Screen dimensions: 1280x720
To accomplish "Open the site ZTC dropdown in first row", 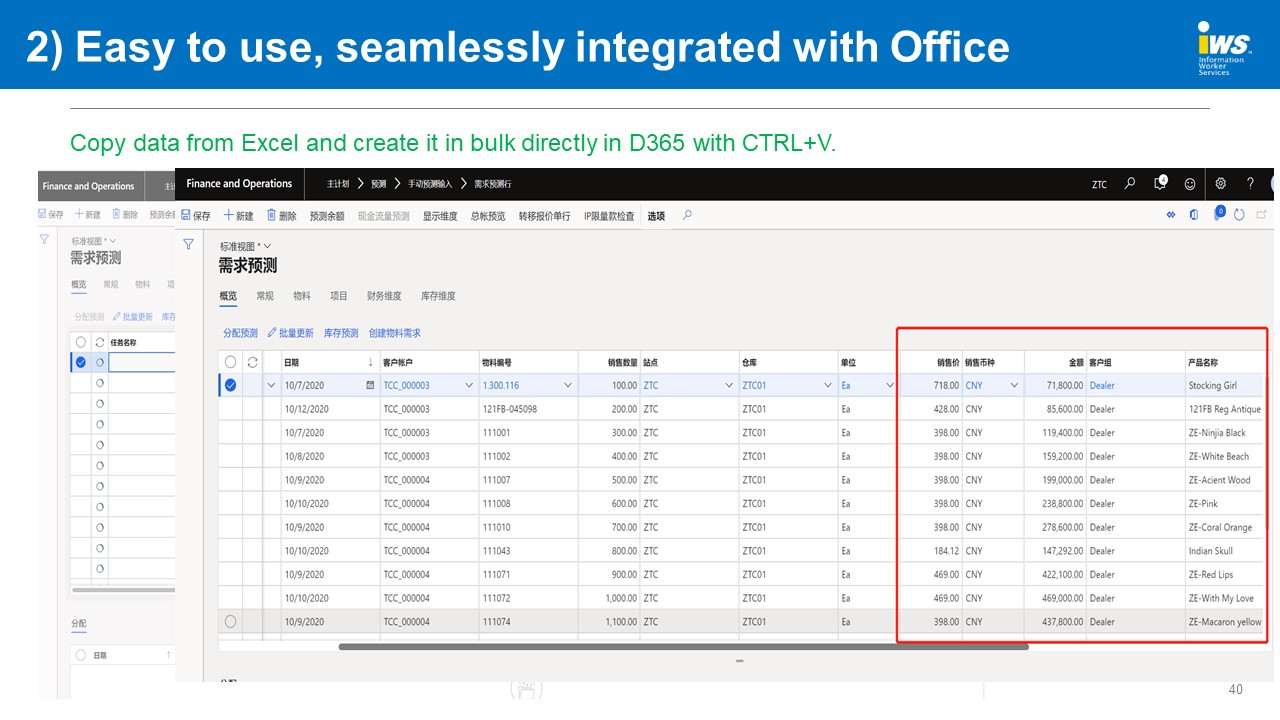I will click(x=729, y=385).
